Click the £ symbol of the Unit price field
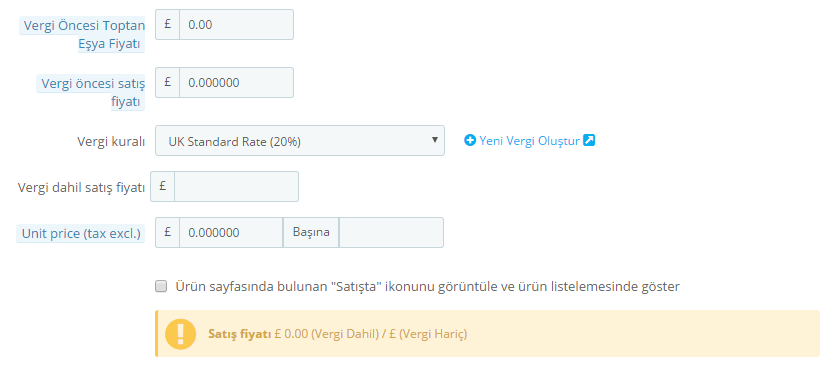 [x=168, y=233]
